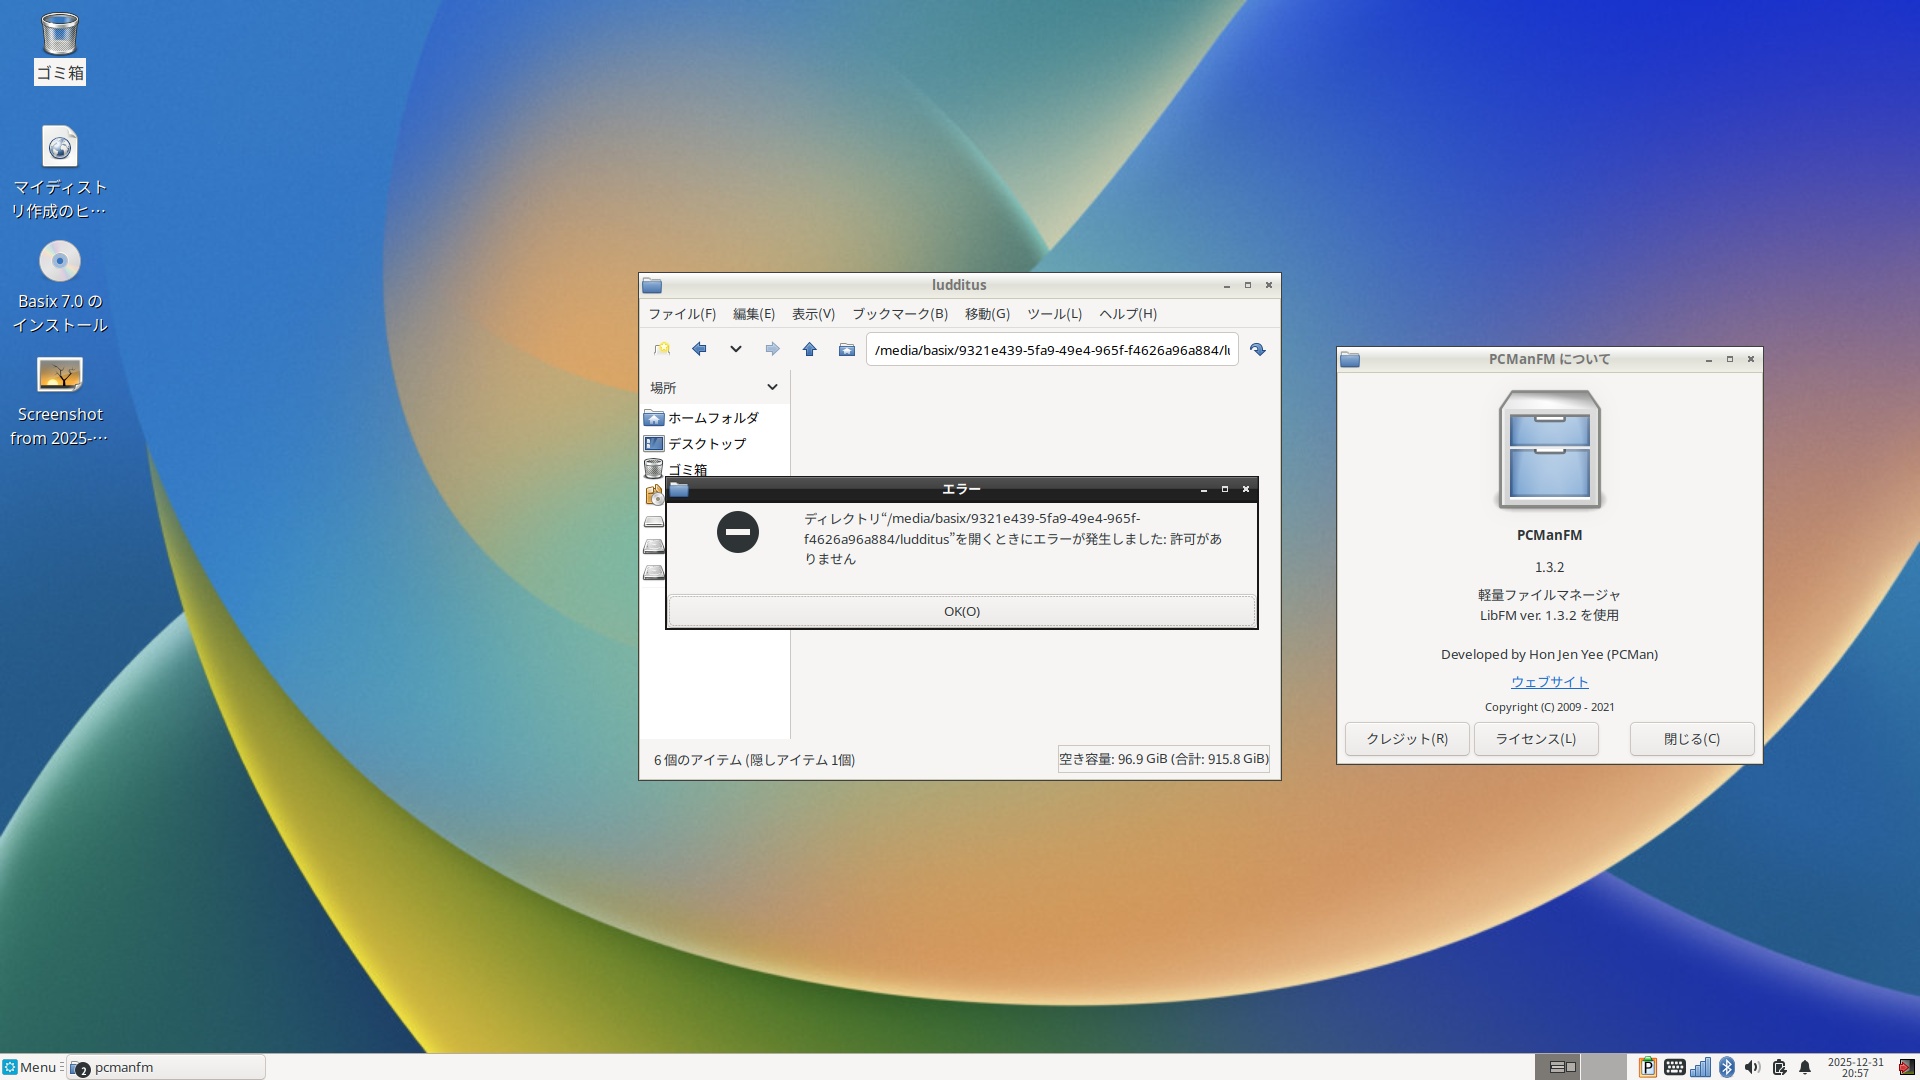
Task: Click the new tab icon in toolbar
Action: coord(662,349)
